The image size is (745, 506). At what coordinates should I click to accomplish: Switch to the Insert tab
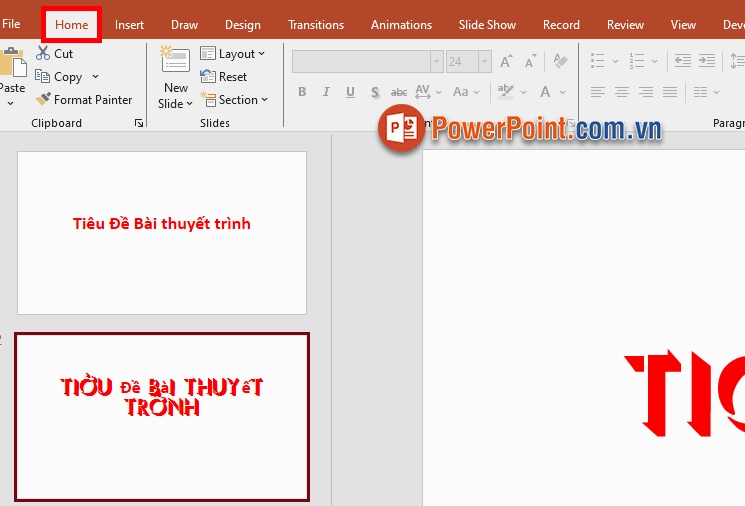[129, 25]
